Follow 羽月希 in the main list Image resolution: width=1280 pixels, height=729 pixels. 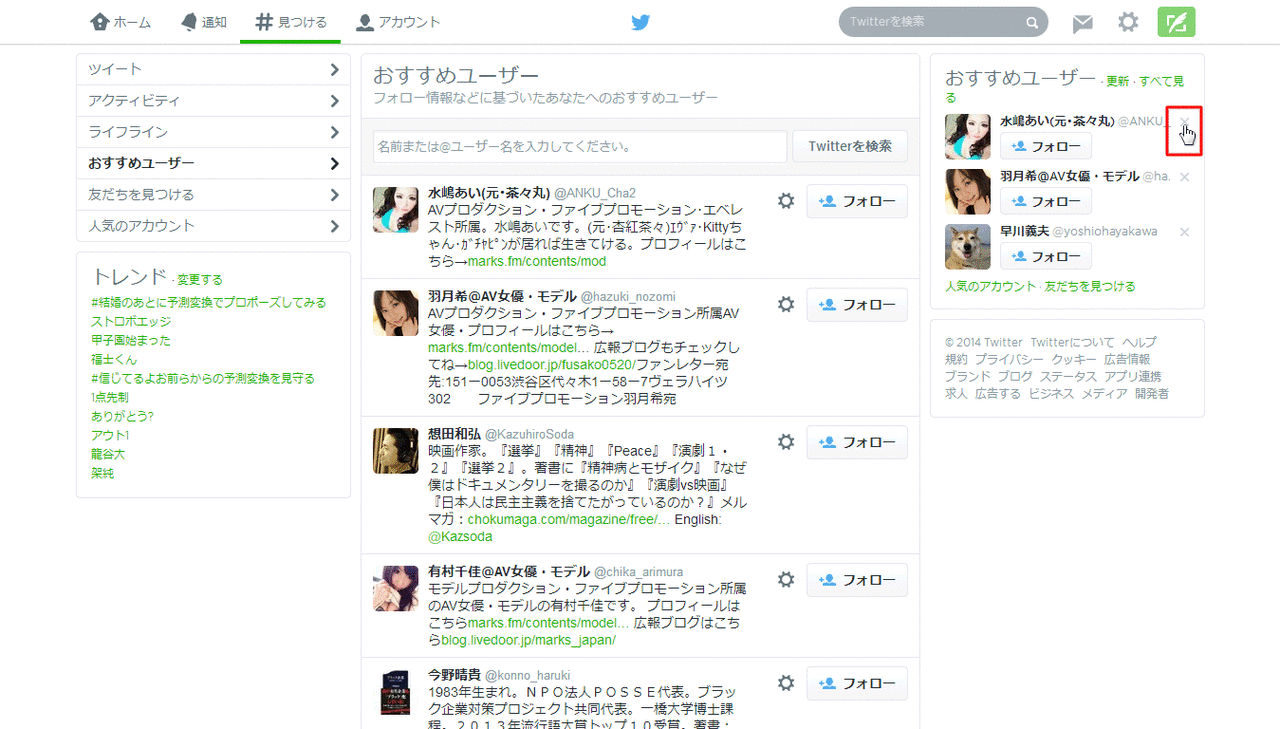pos(857,304)
